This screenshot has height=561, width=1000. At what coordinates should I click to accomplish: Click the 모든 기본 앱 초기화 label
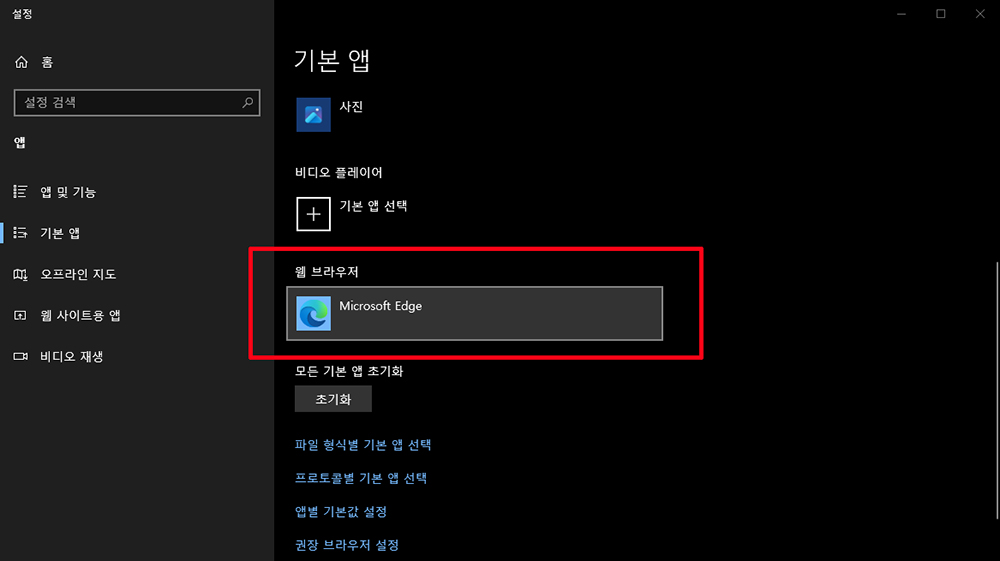coord(349,371)
